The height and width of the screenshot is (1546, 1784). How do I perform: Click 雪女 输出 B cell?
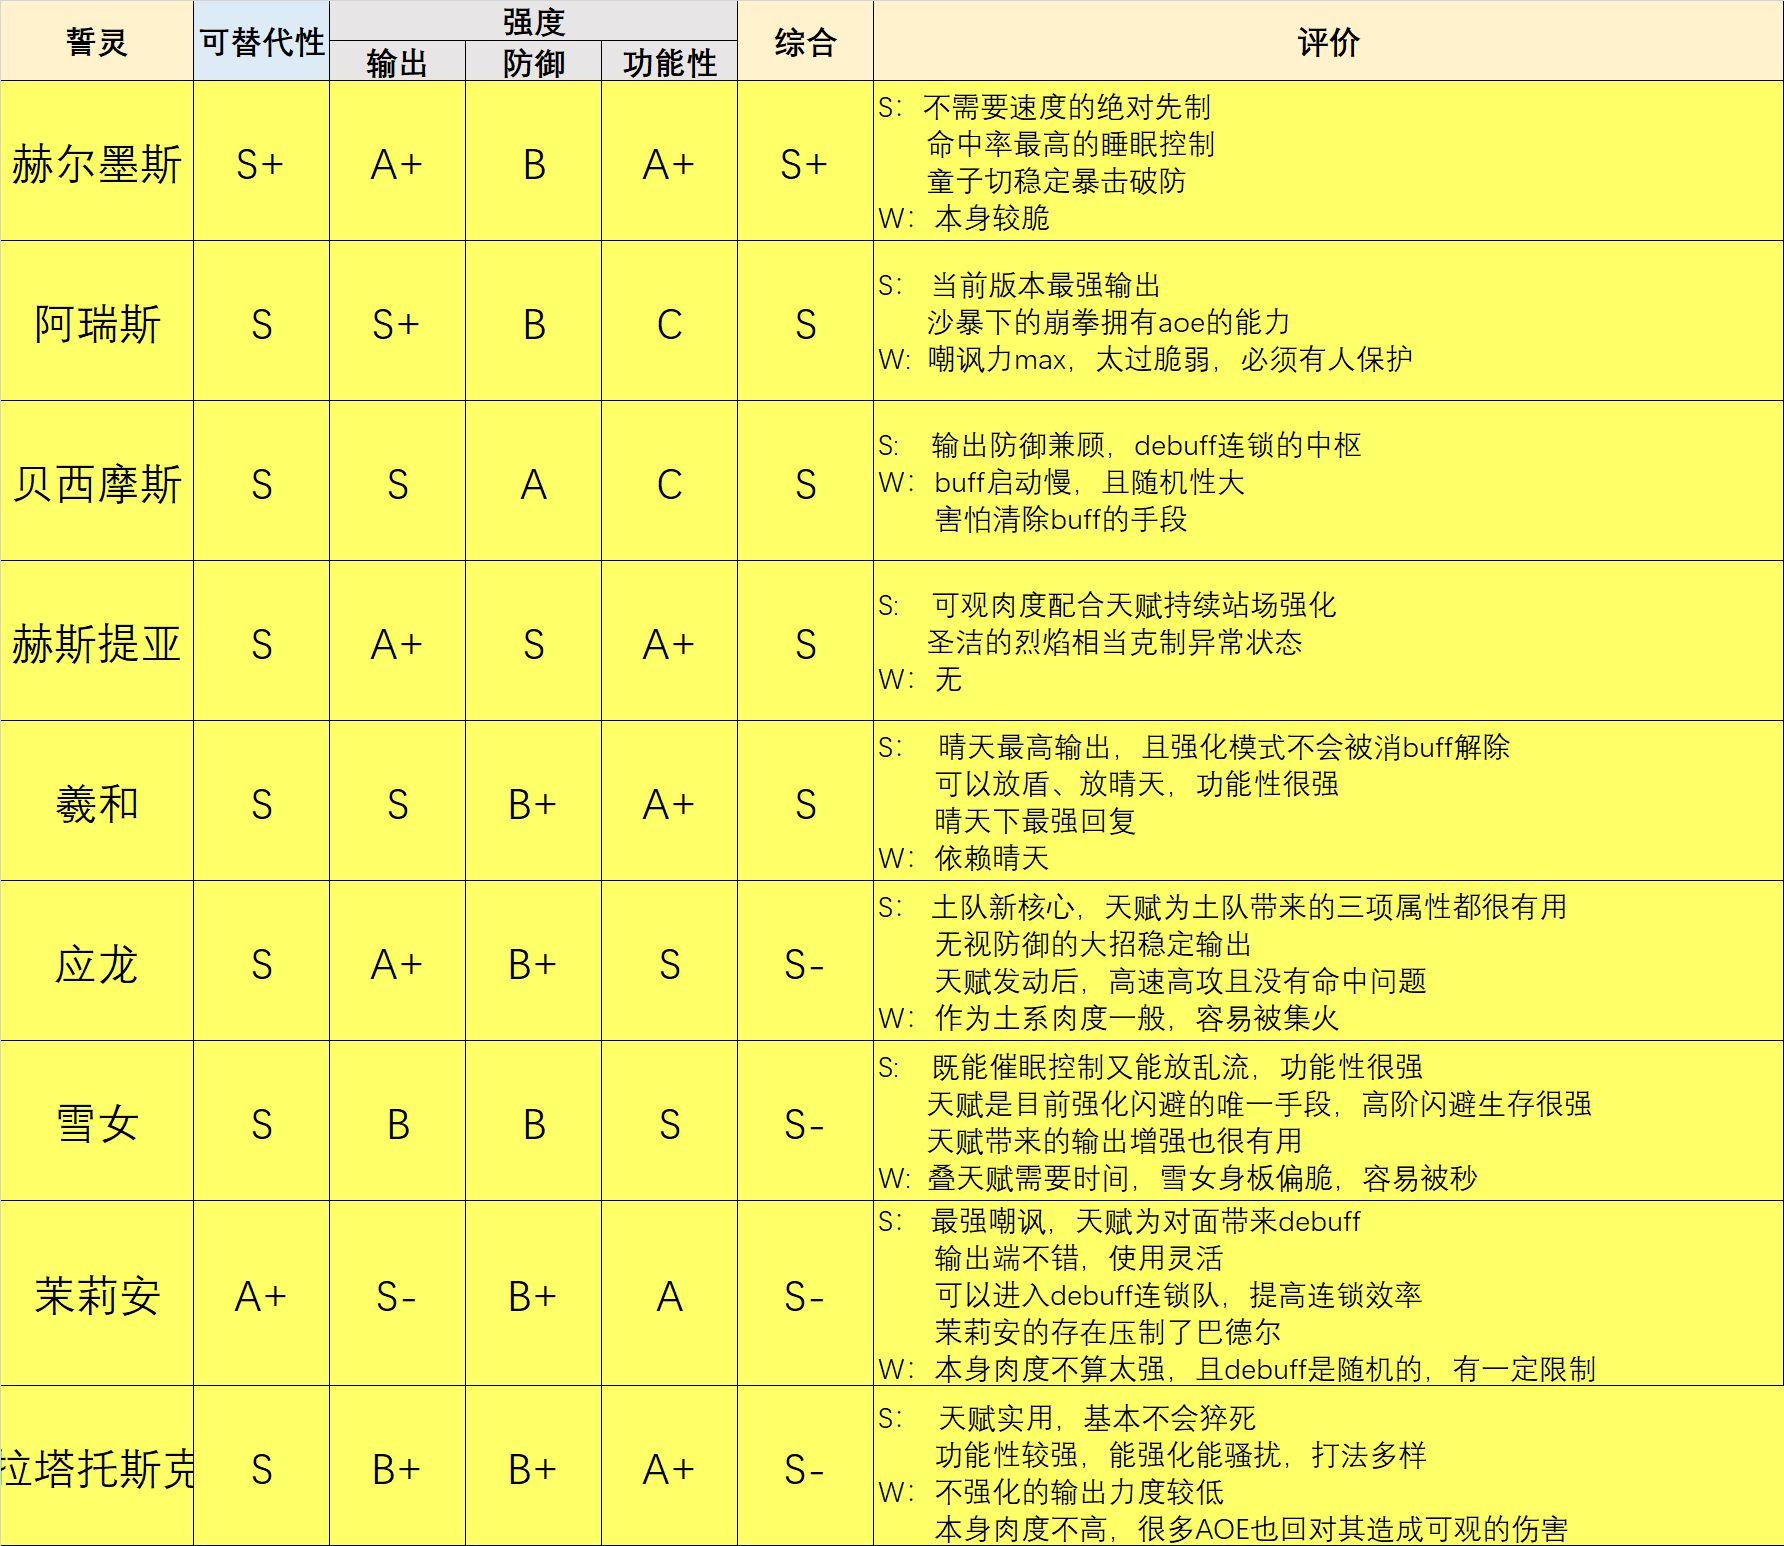(x=397, y=1121)
